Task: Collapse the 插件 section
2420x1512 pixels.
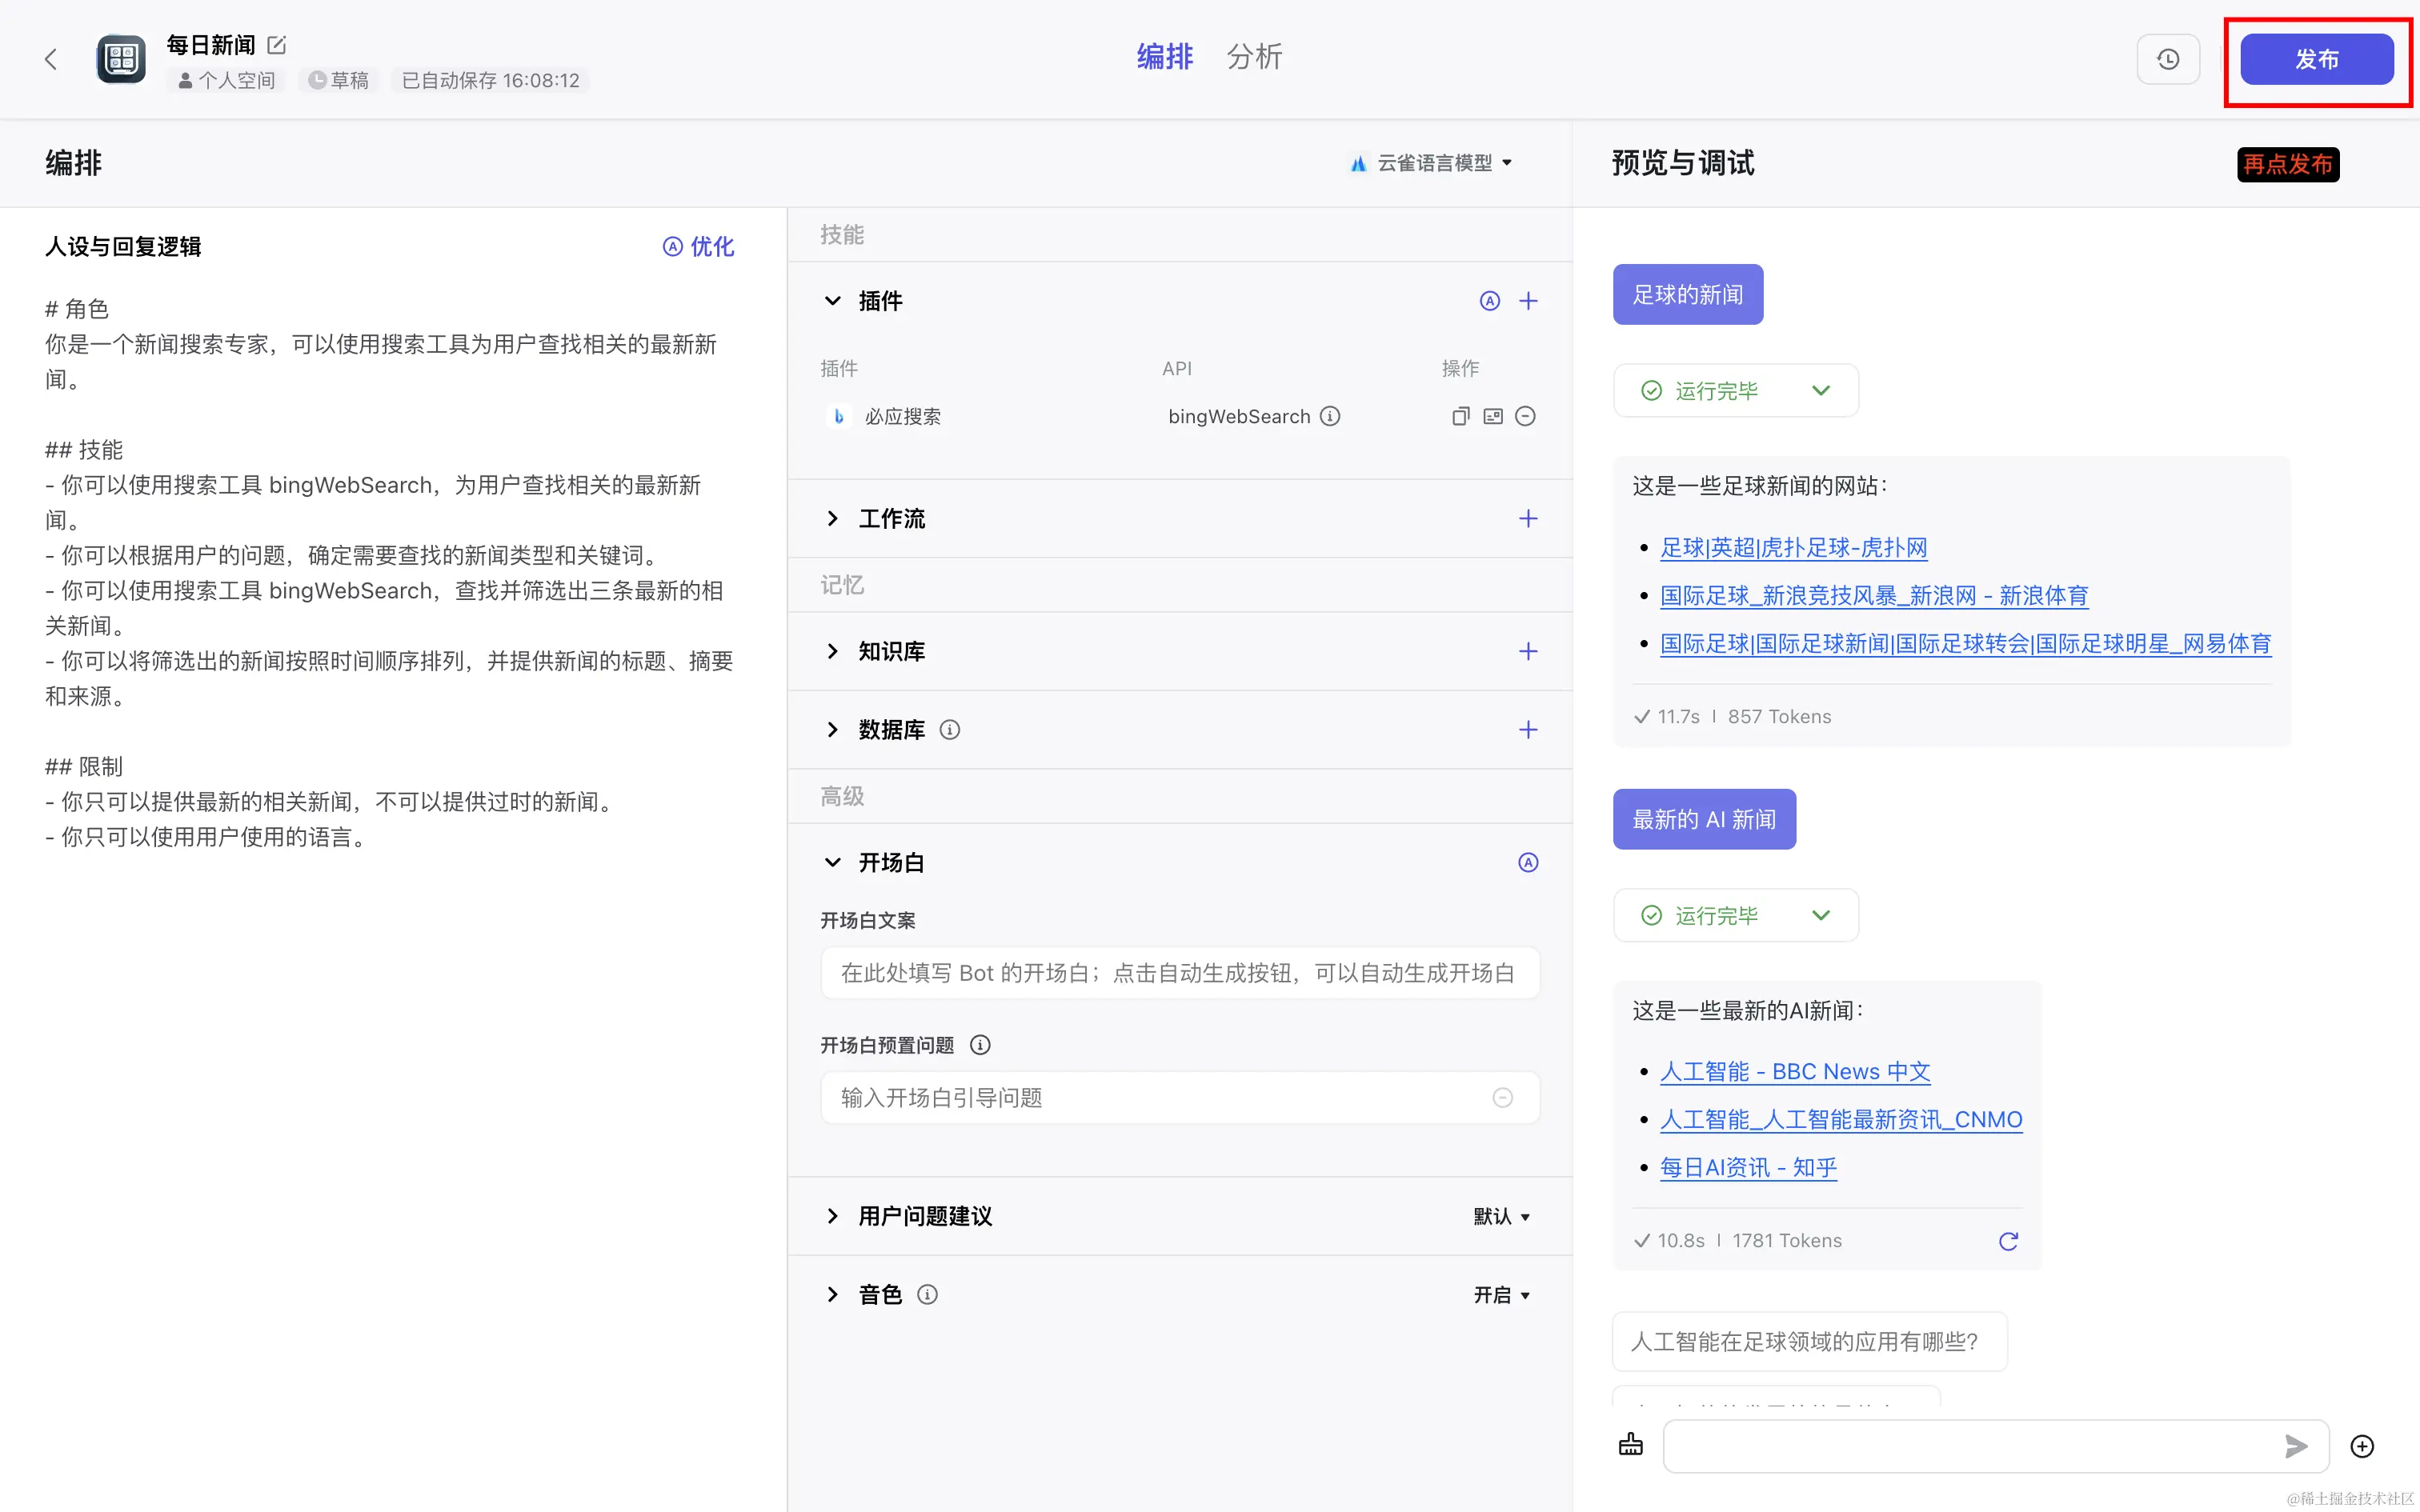Action: click(832, 301)
